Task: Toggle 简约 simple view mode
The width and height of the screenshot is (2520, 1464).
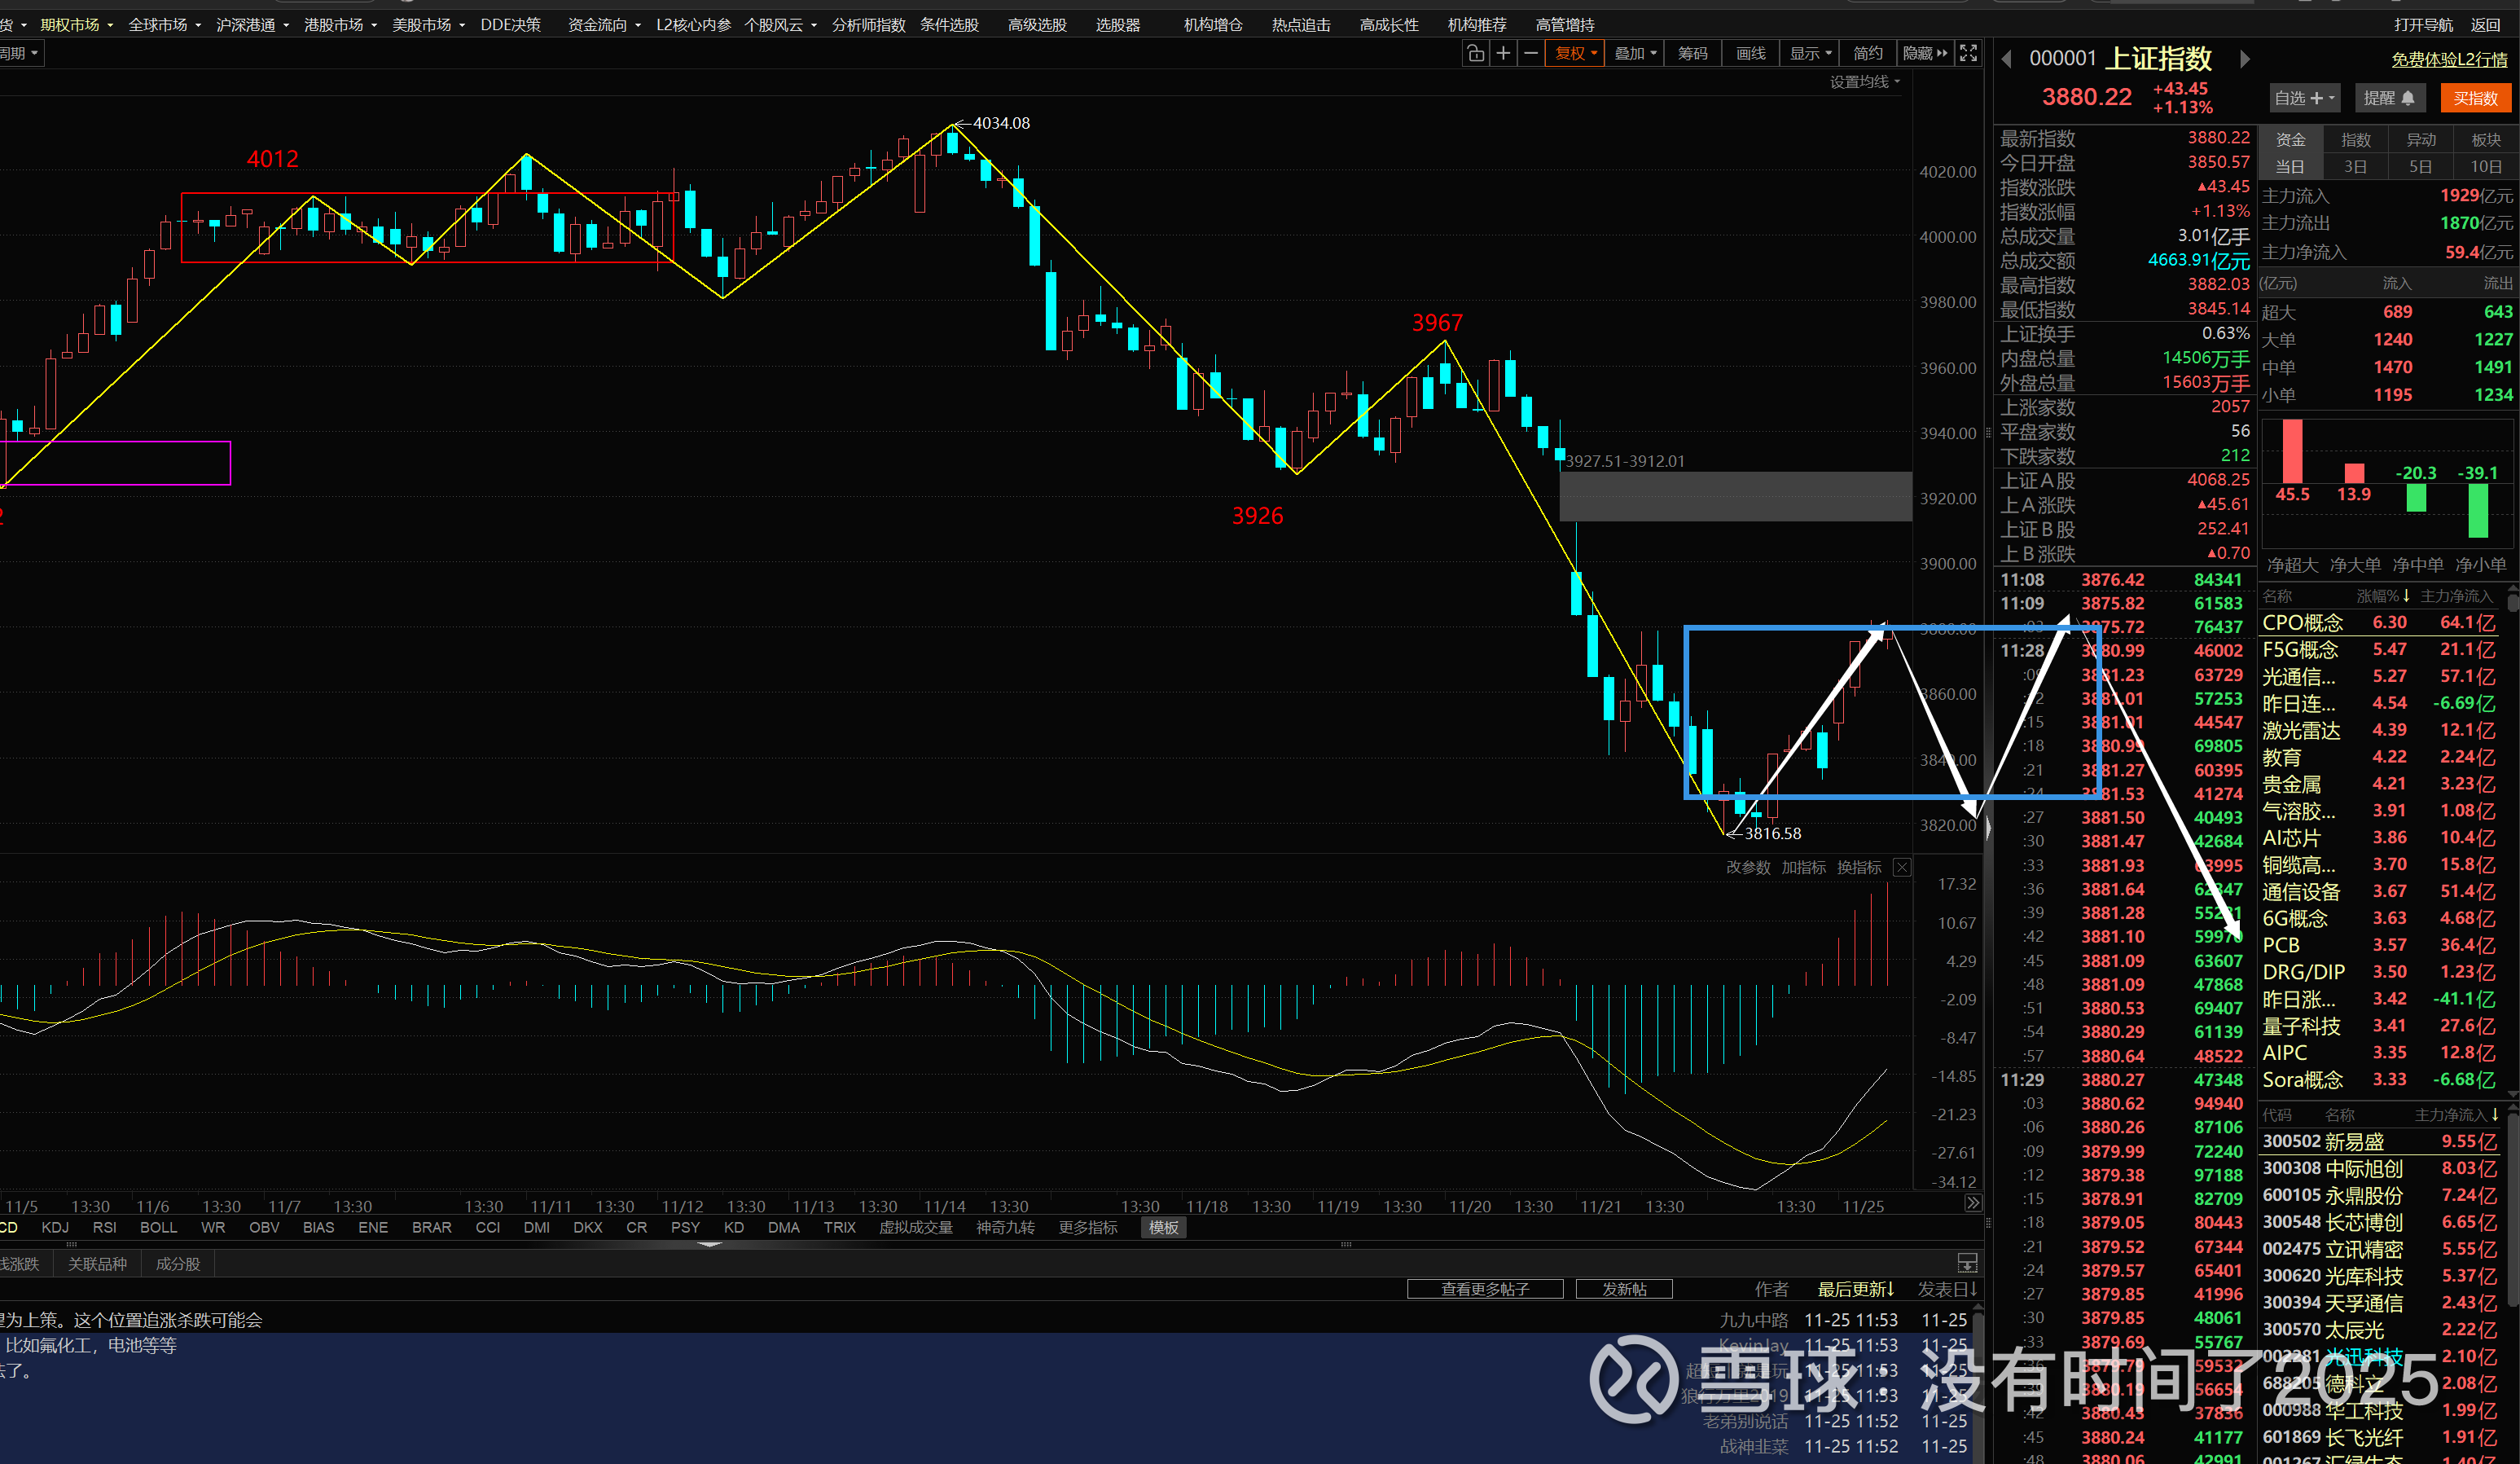Action: tap(1867, 54)
